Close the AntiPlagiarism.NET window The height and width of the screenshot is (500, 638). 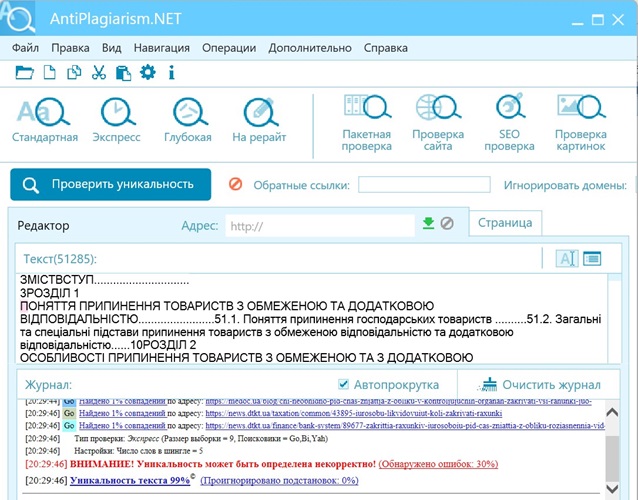[x=618, y=20]
